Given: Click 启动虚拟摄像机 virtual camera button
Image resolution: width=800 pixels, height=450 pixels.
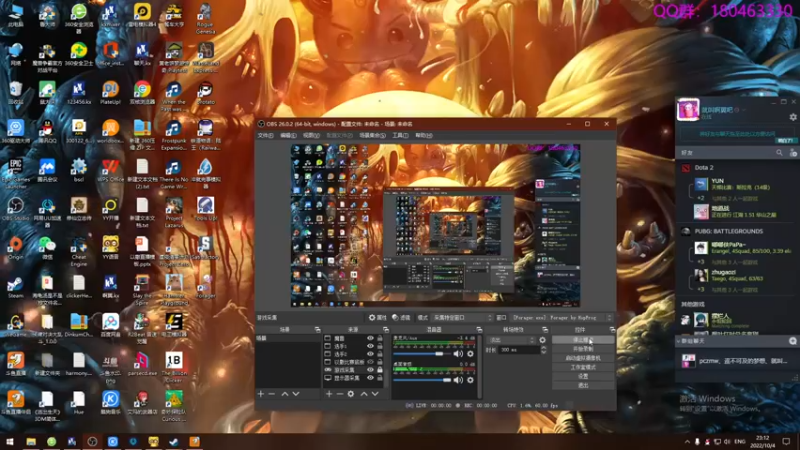Looking at the screenshot, I should 583,358.
